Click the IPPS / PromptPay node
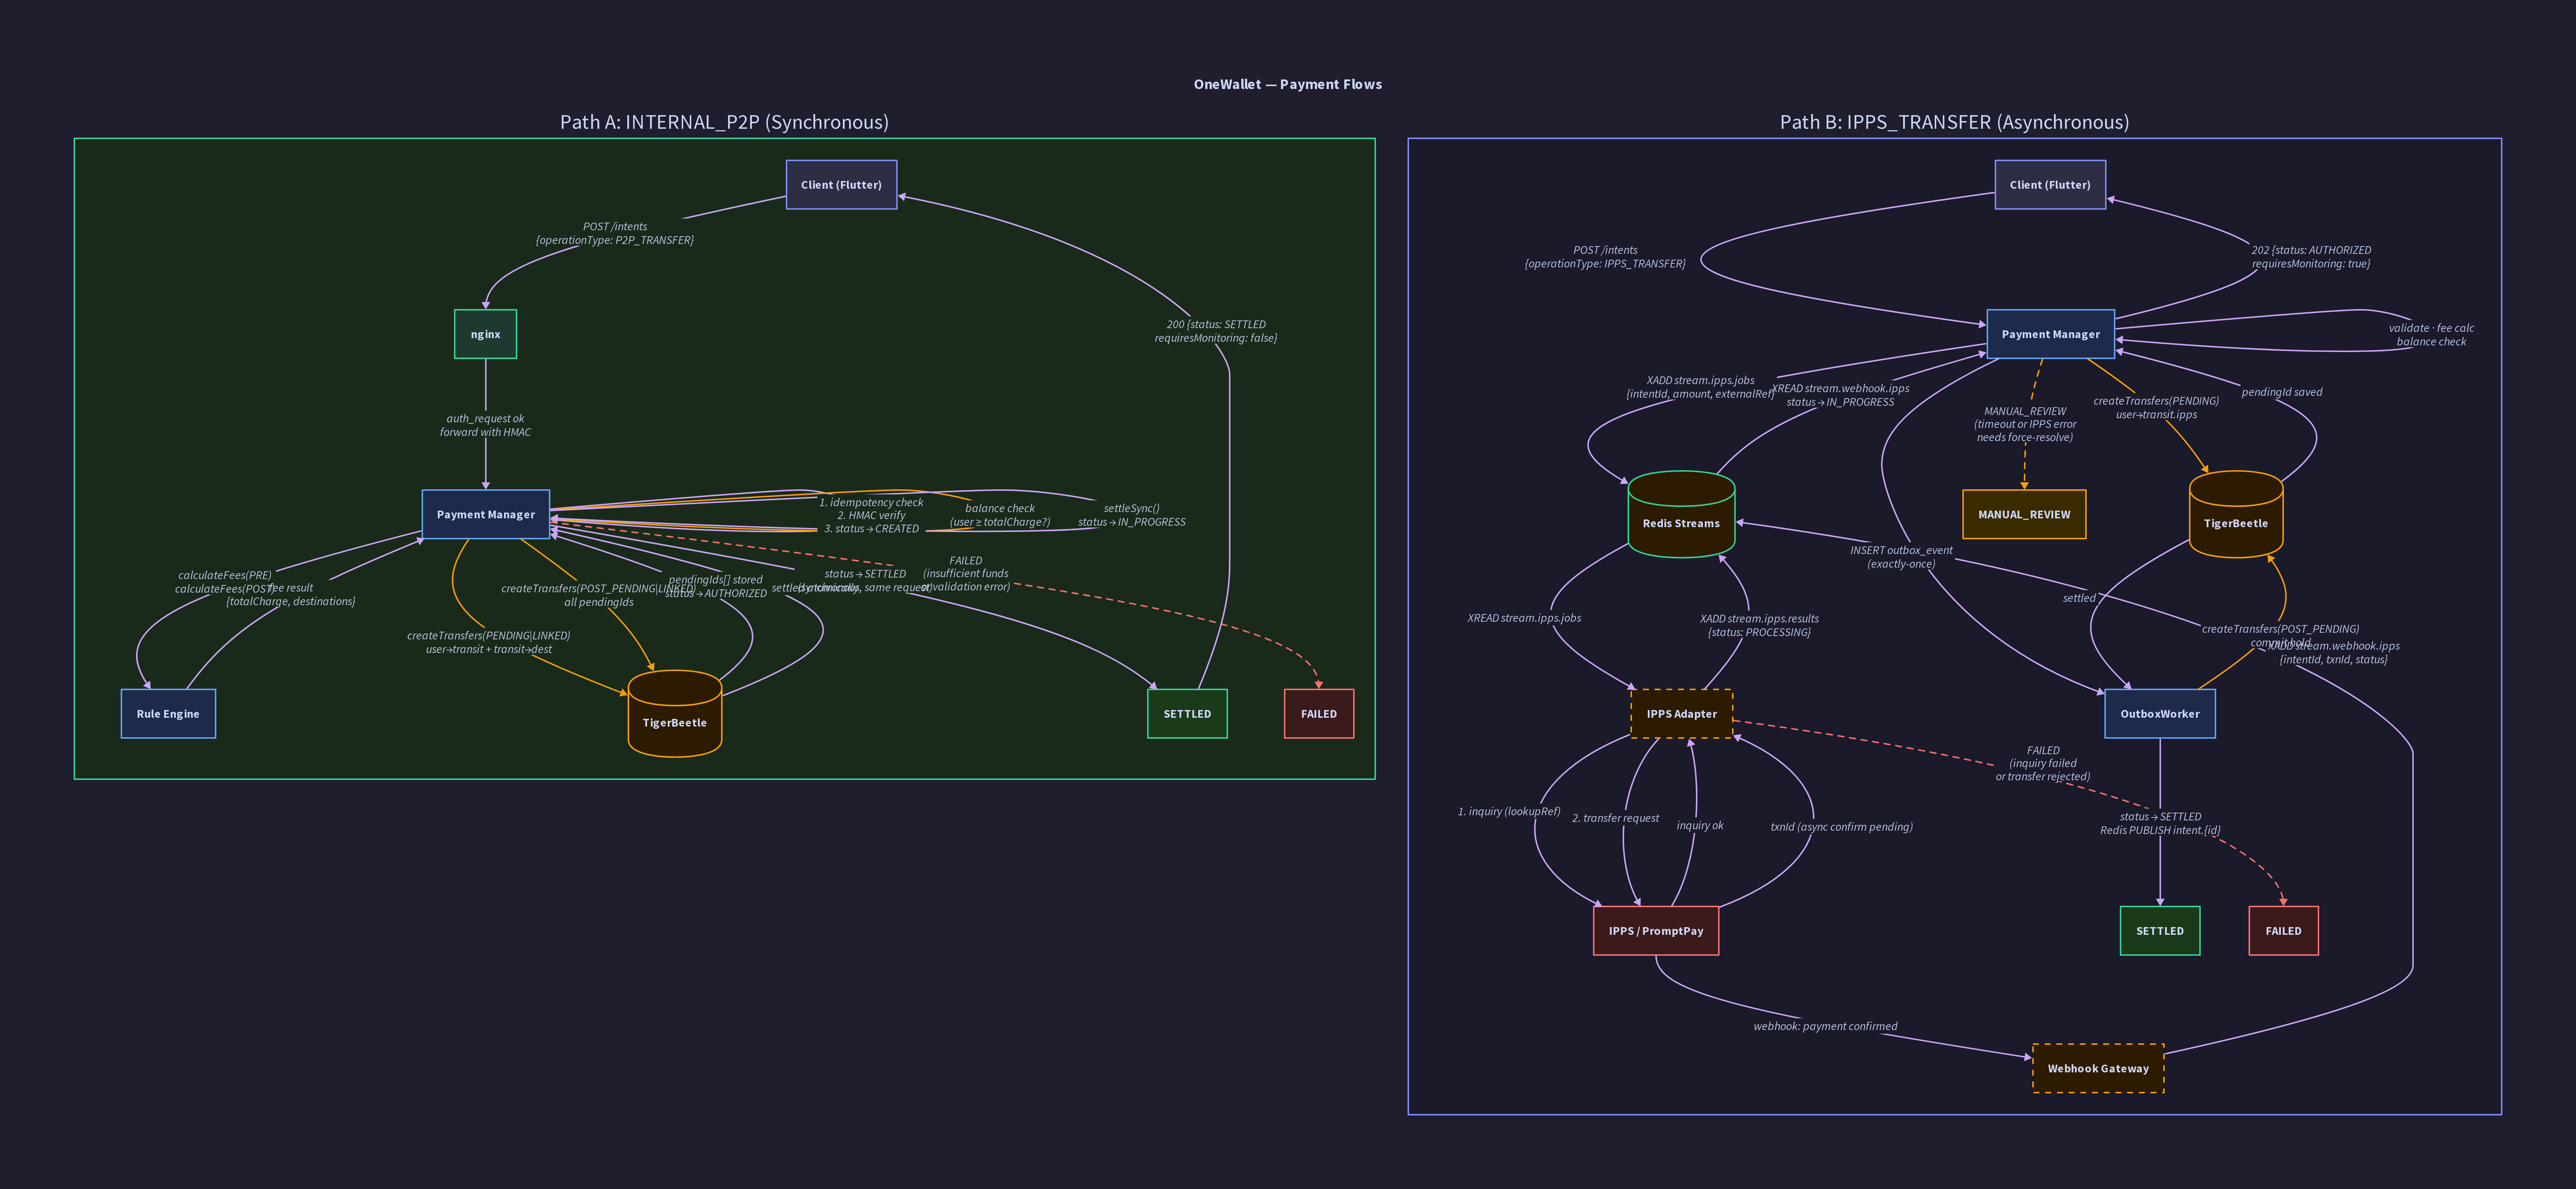The width and height of the screenshot is (2576, 1189). click(1656, 931)
